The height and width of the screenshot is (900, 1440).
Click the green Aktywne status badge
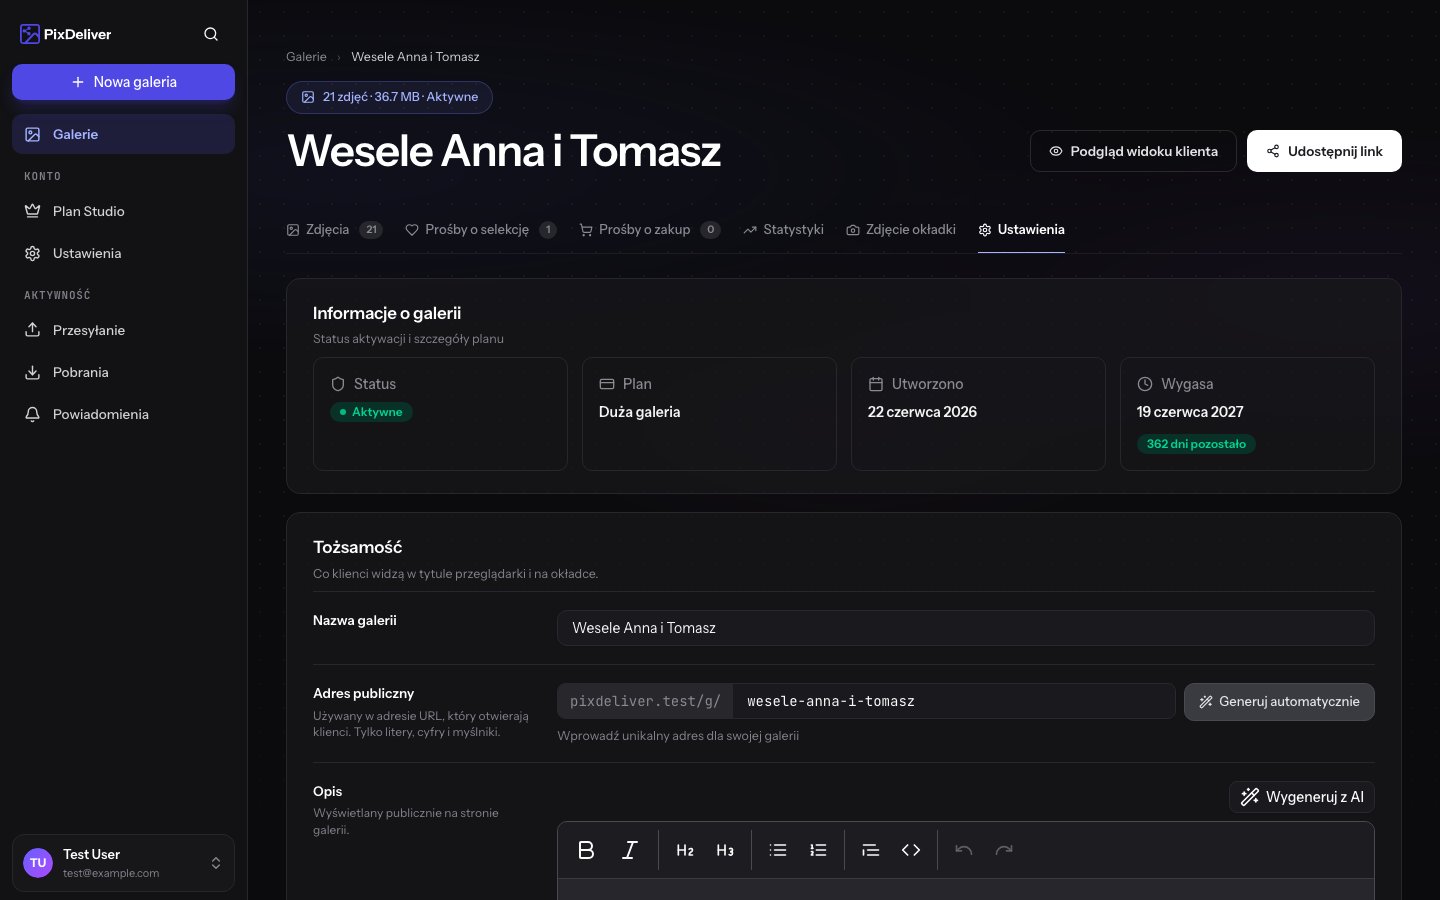371,412
